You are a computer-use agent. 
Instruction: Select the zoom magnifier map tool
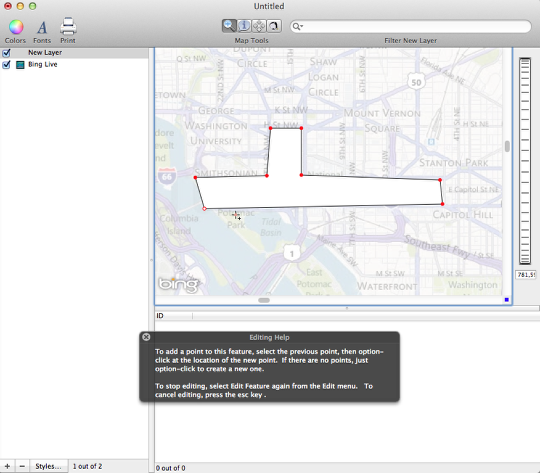(x=229, y=26)
